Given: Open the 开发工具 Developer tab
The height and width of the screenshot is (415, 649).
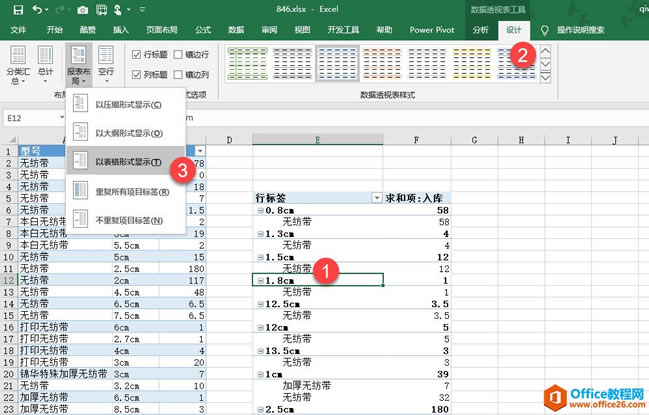Looking at the screenshot, I should [x=343, y=30].
